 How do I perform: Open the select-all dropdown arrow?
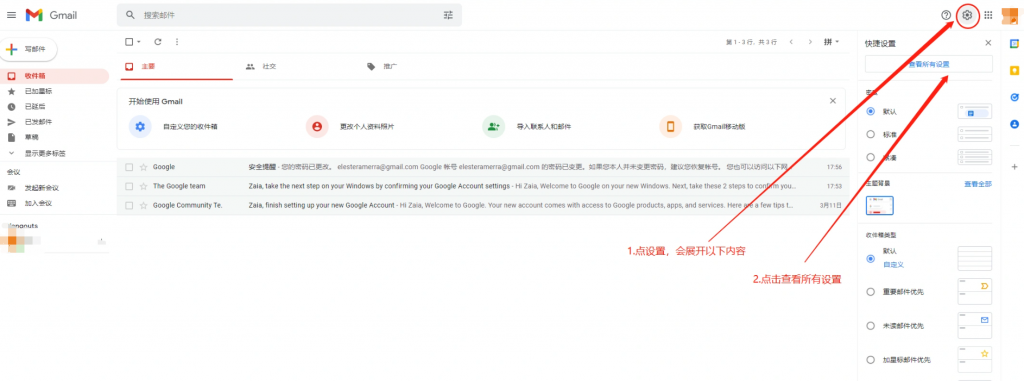(138, 42)
